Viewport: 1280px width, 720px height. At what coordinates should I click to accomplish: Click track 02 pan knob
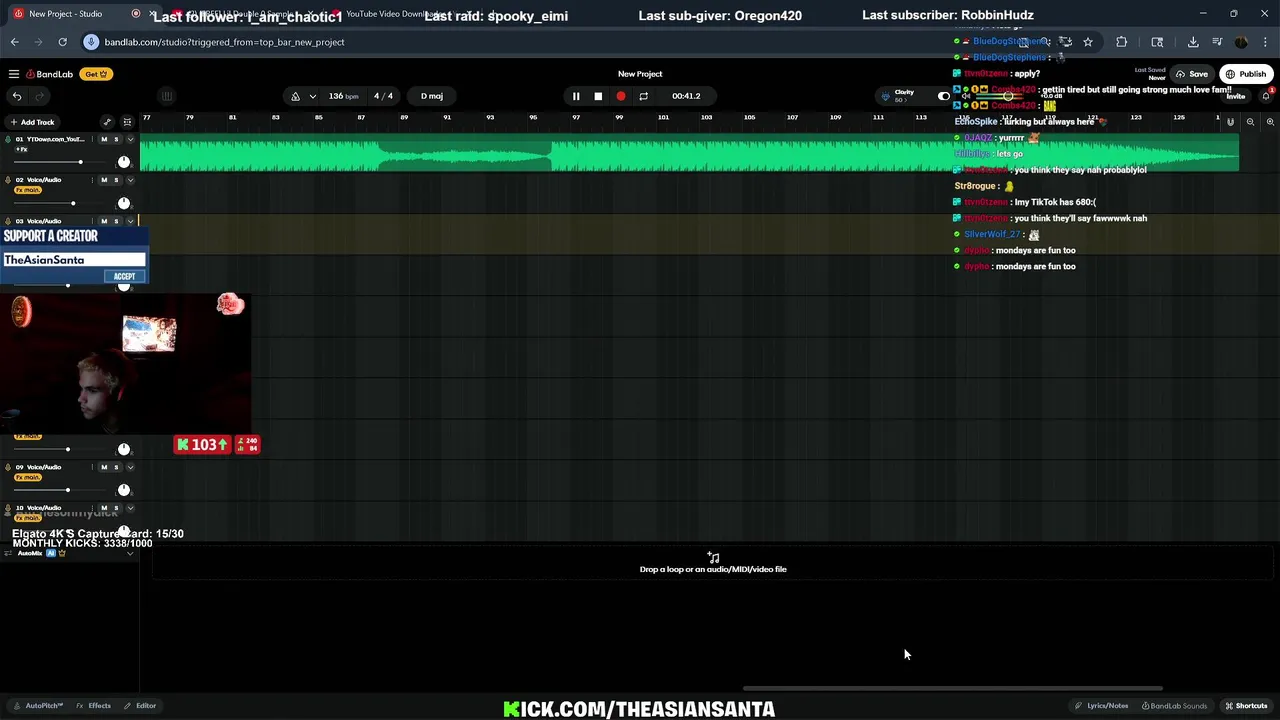pyautogui.click(x=124, y=203)
